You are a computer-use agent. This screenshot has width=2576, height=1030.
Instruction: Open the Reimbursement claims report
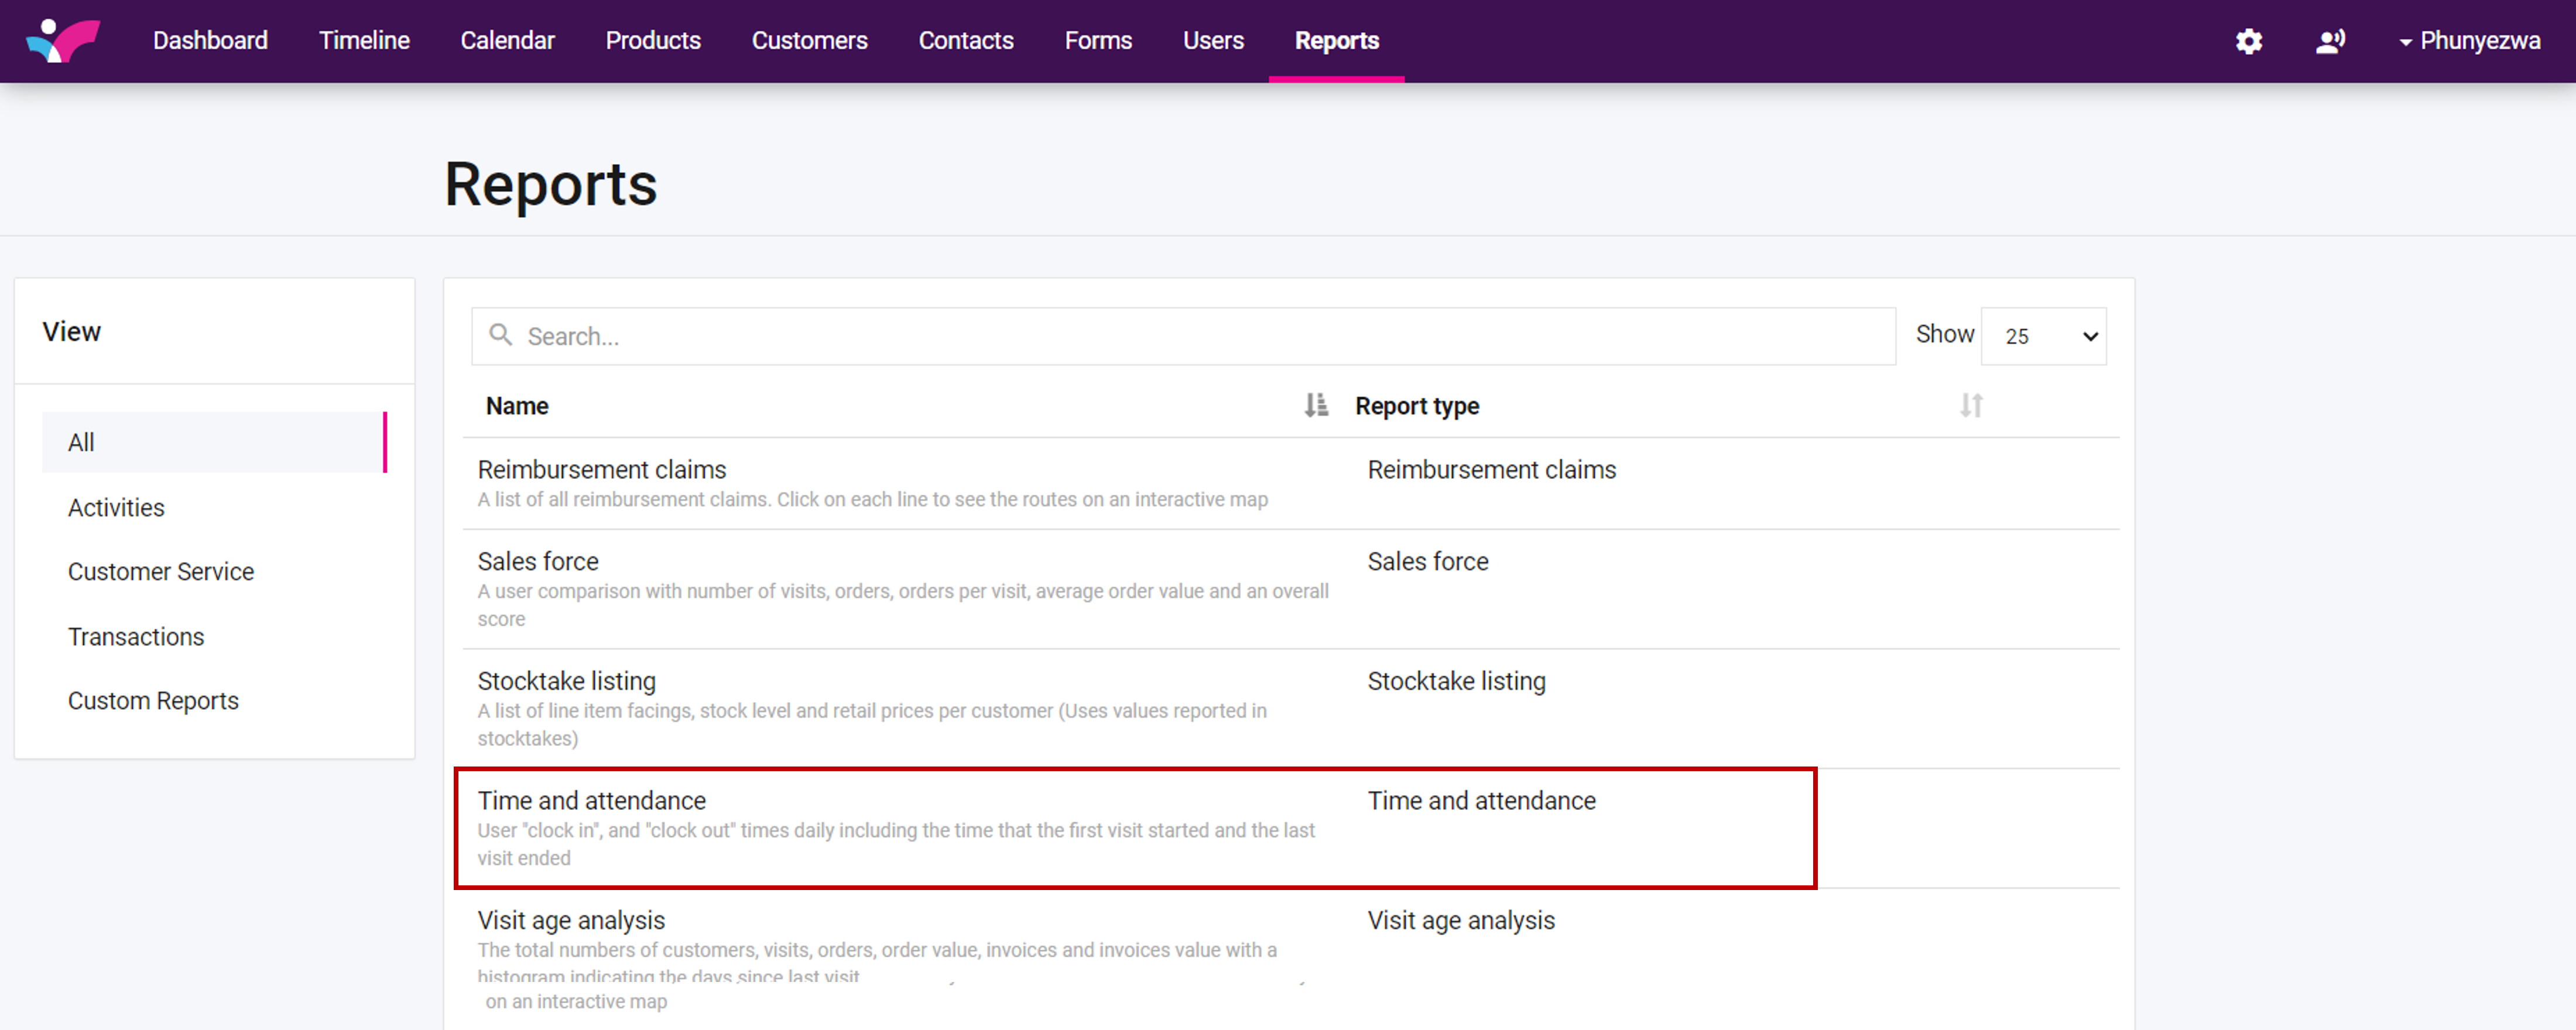click(601, 469)
